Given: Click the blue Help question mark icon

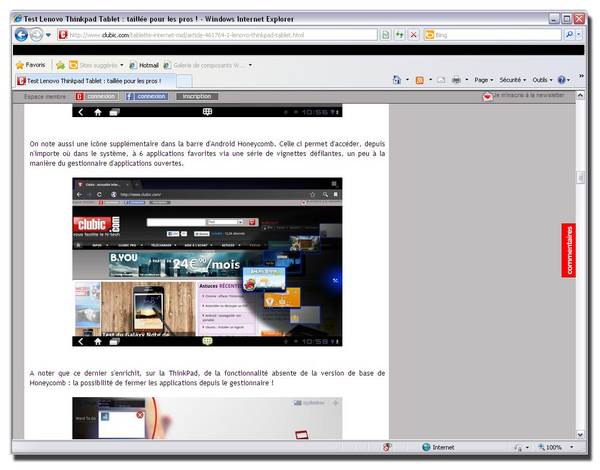Looking at the screenshot, I should tap(561, 80).
